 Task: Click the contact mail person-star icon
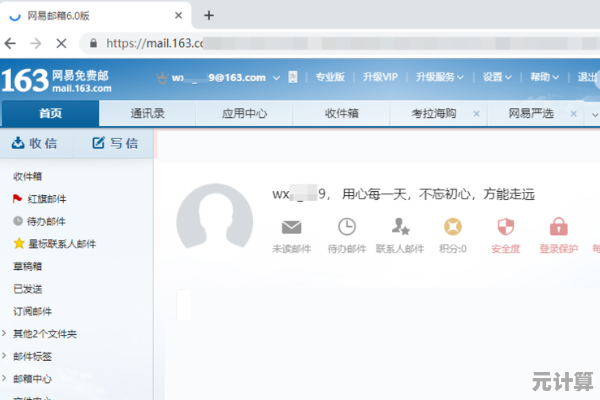coord(400,227)
